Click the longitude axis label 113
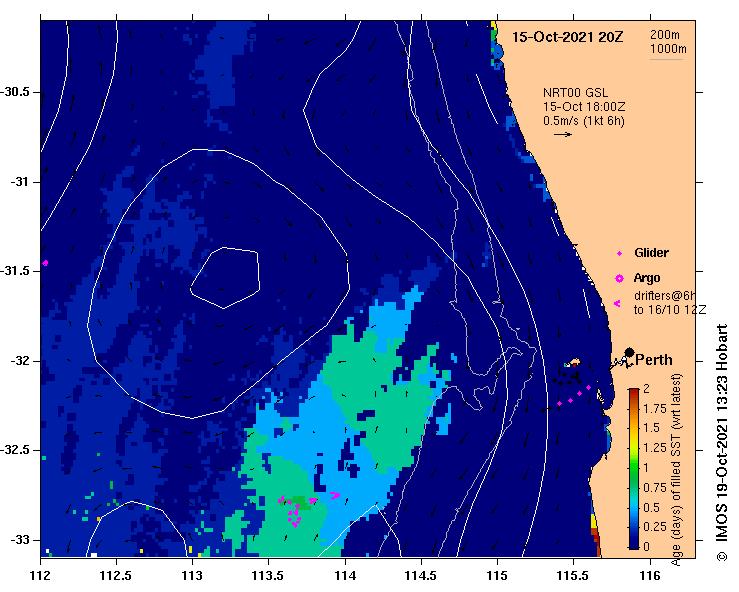 click(192, 576)
